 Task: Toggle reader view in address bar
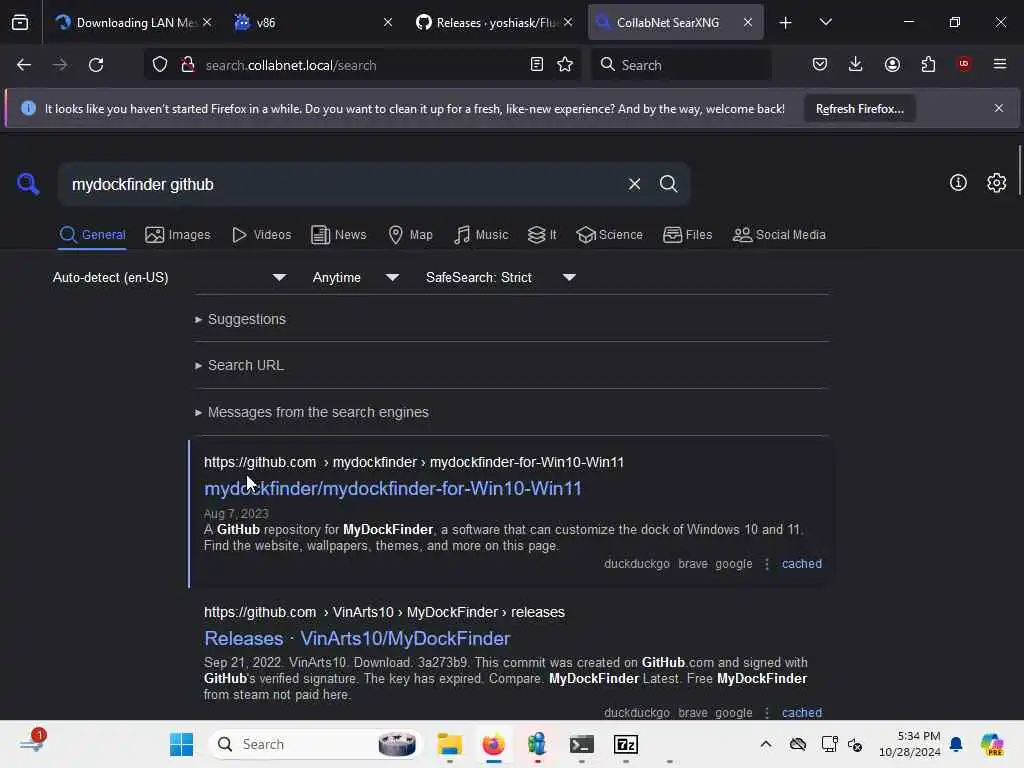[537, 65]
